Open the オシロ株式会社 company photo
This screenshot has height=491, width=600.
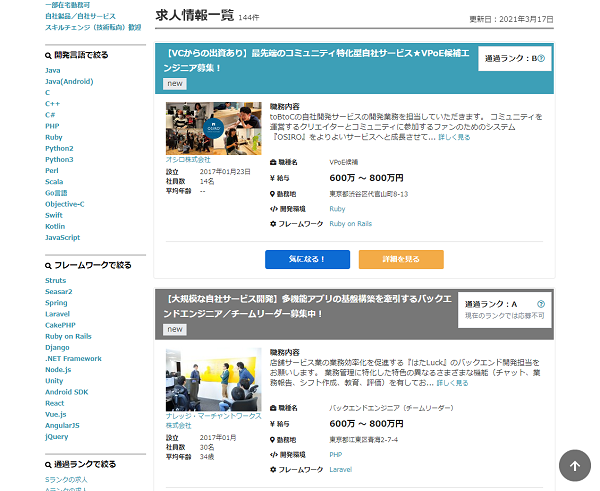[x=200, y=128]
